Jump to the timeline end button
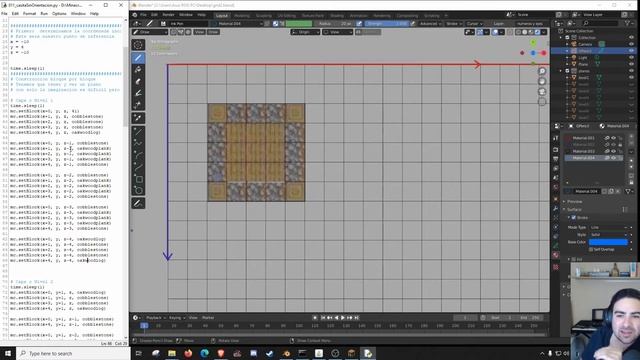The height and width of the screenshot is (360, 640). tap(356, 318)
